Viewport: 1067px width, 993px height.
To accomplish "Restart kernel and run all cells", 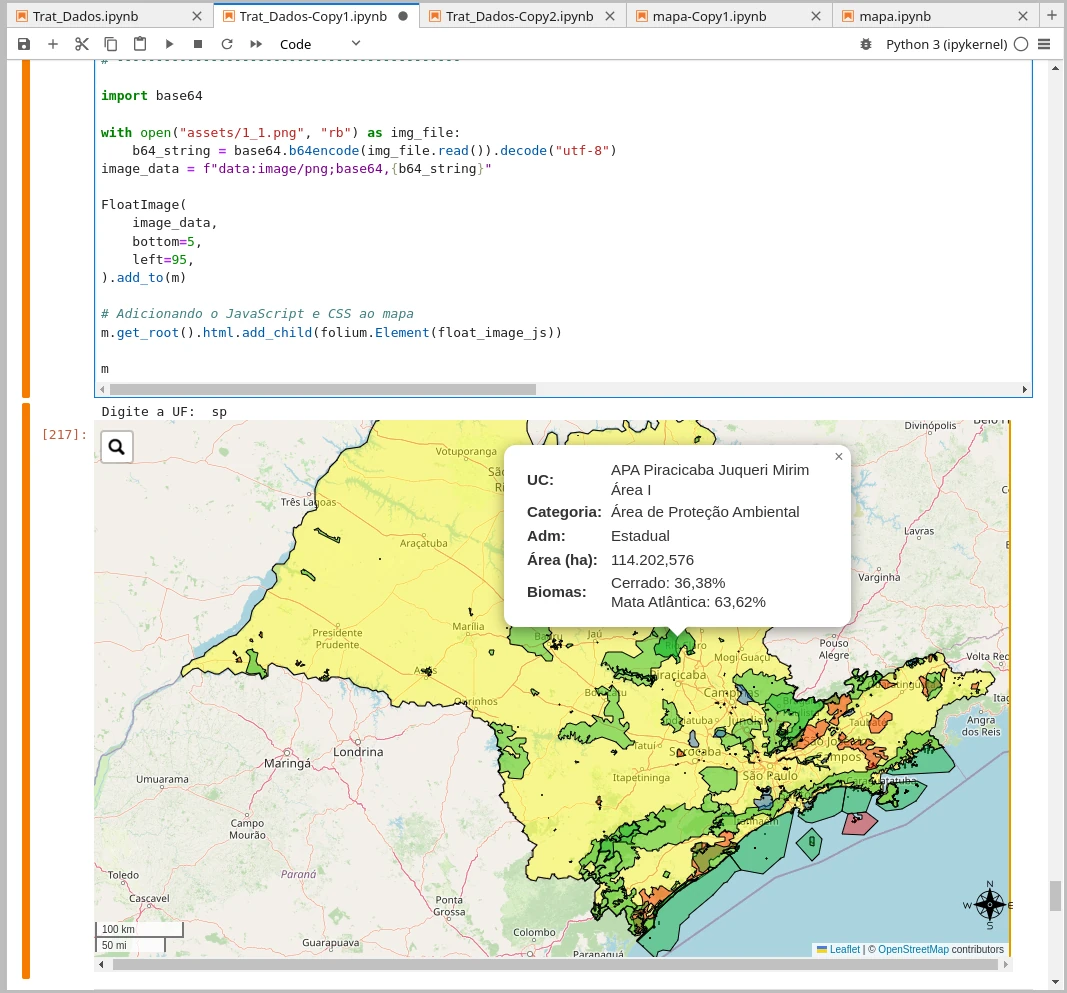I will coord(256,44).
